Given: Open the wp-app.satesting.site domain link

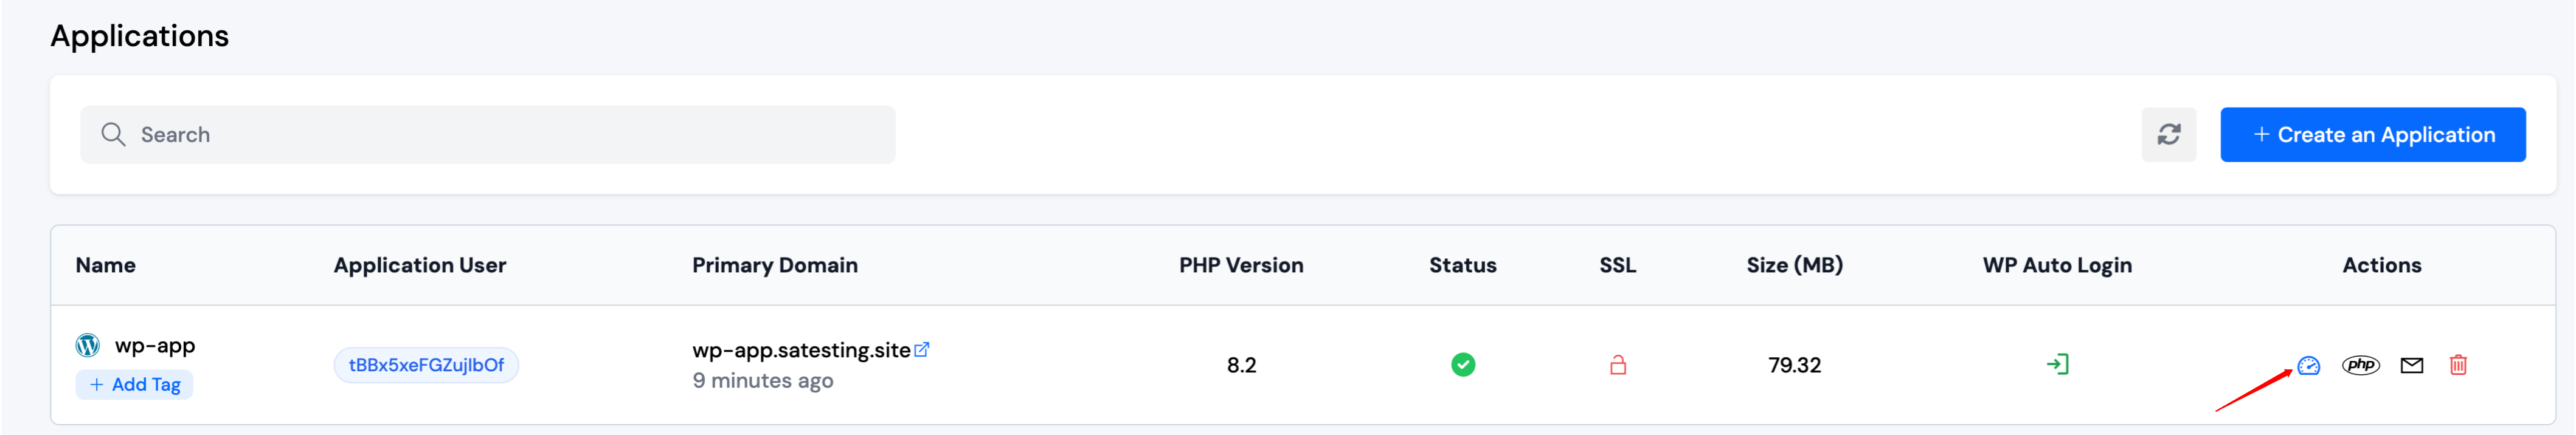Looking at the screenshot, I should pos(801,351).
